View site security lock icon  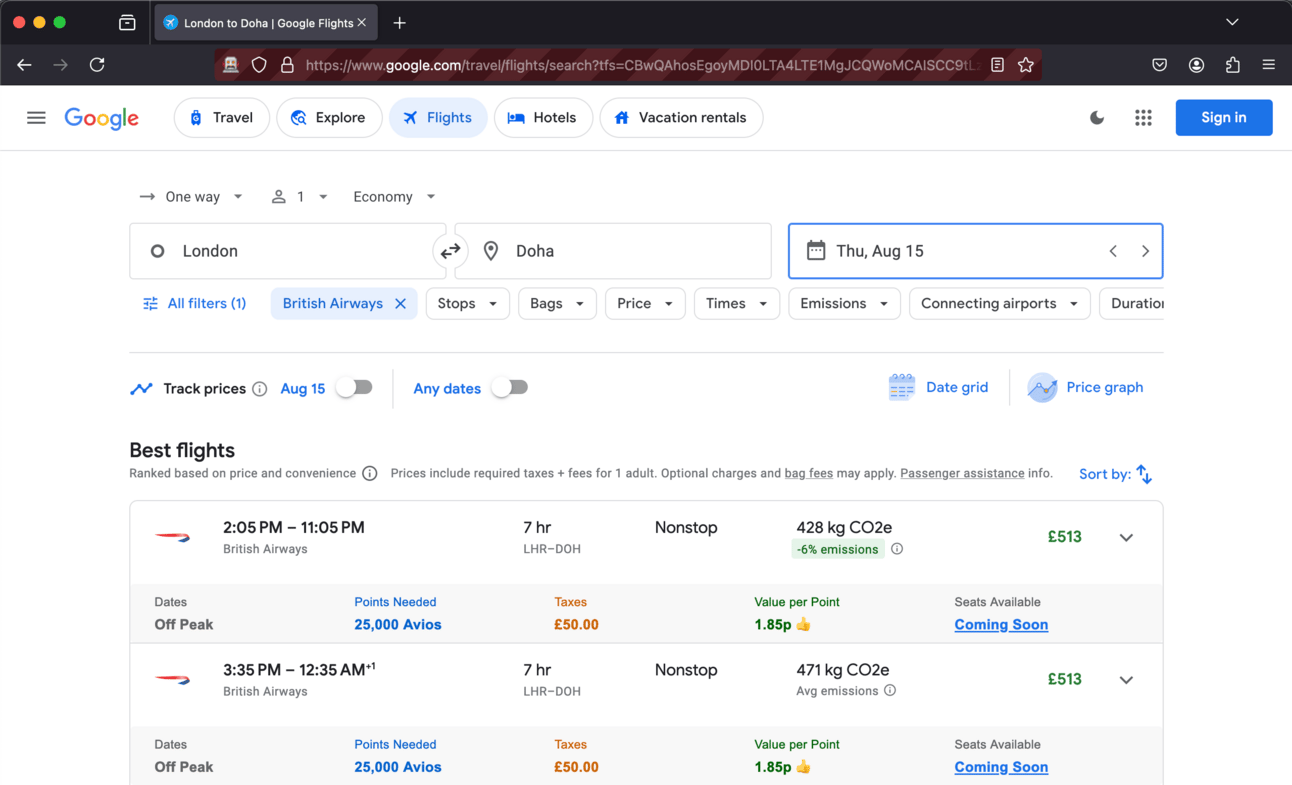click(x=287, y=65)
